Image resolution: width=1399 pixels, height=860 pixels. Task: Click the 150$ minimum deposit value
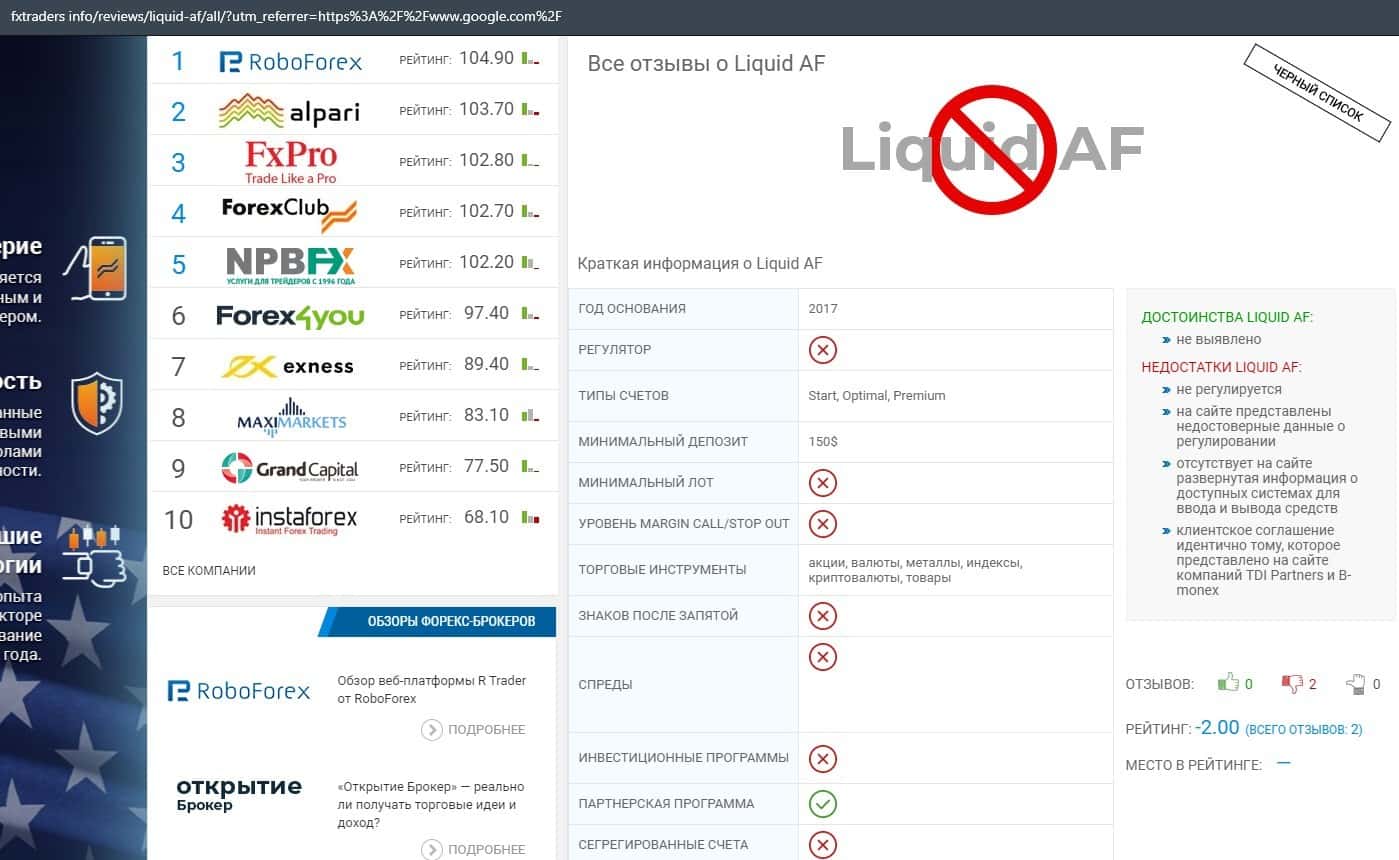tap(823, 442)
